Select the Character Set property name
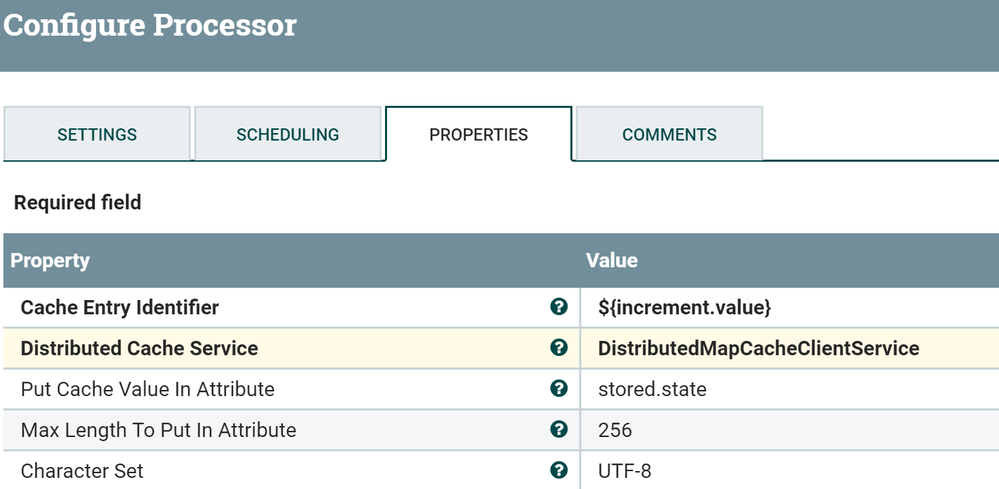This screenshot has width=999, height=489. 82,470
